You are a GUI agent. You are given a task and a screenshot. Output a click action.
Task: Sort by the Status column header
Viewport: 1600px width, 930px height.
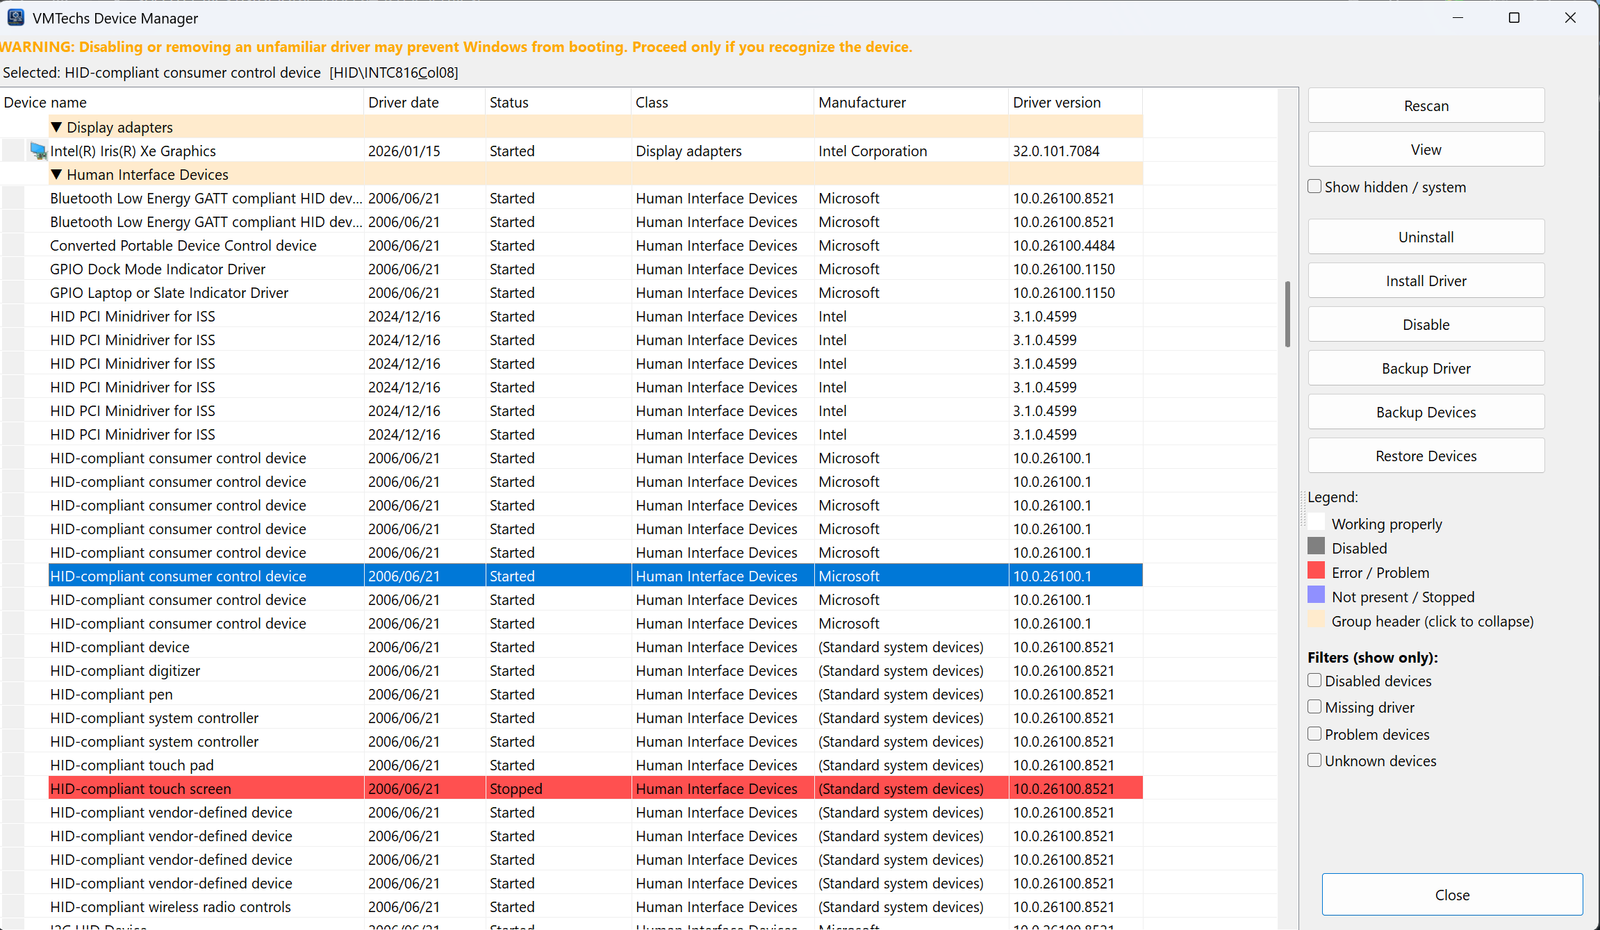558,102
